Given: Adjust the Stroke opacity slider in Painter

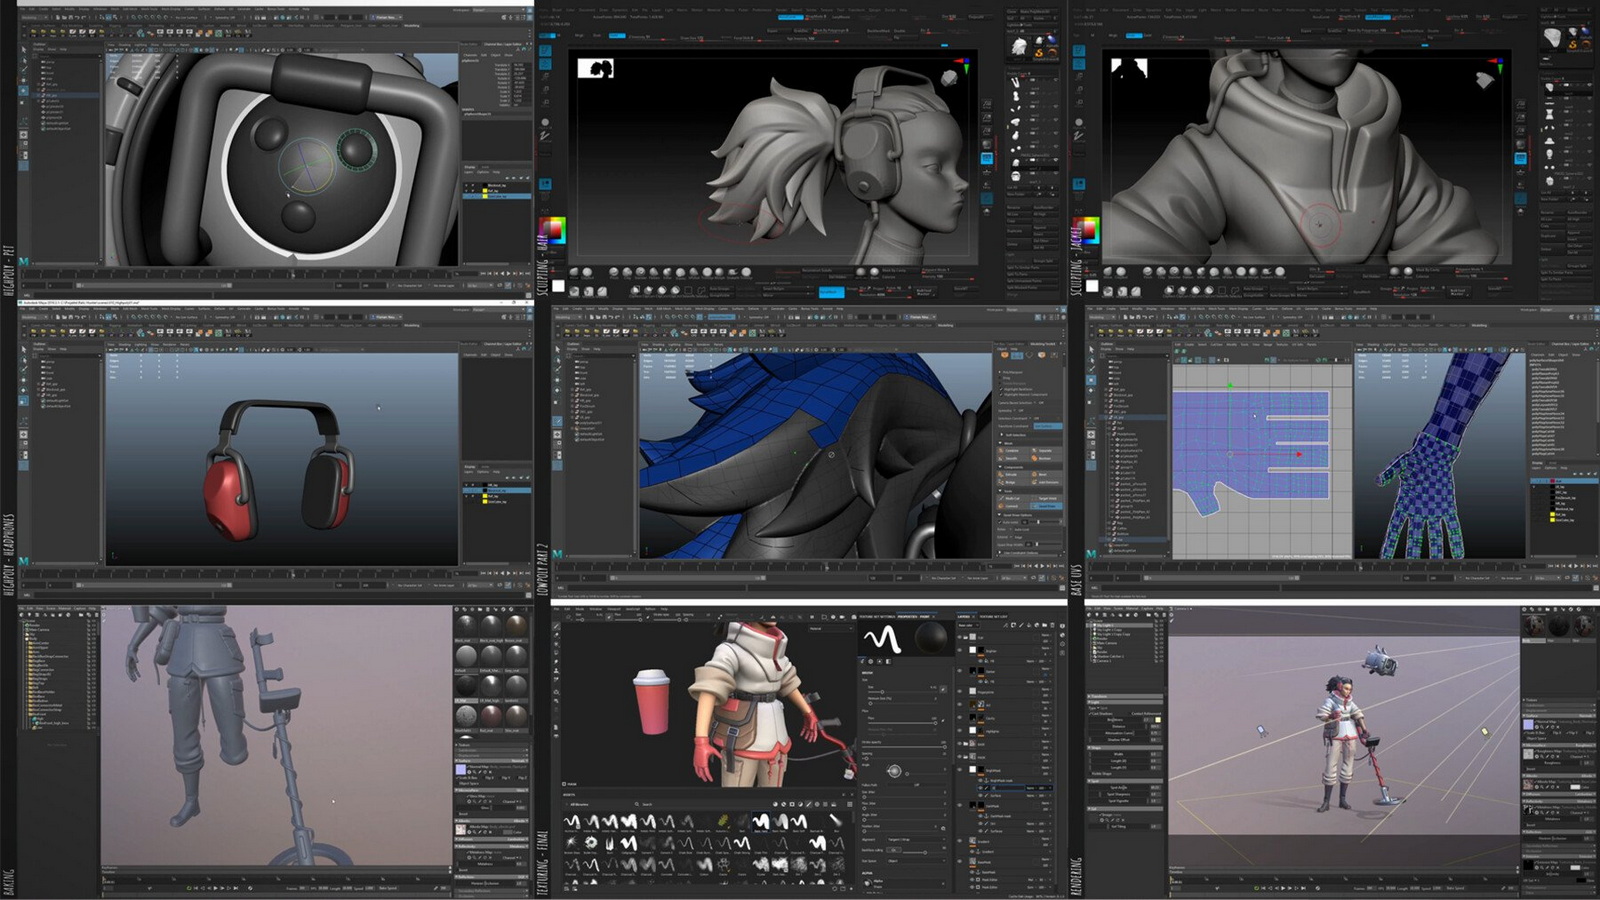Looking at the screenshot, I should pyautogui.click(x=903, y=747).
